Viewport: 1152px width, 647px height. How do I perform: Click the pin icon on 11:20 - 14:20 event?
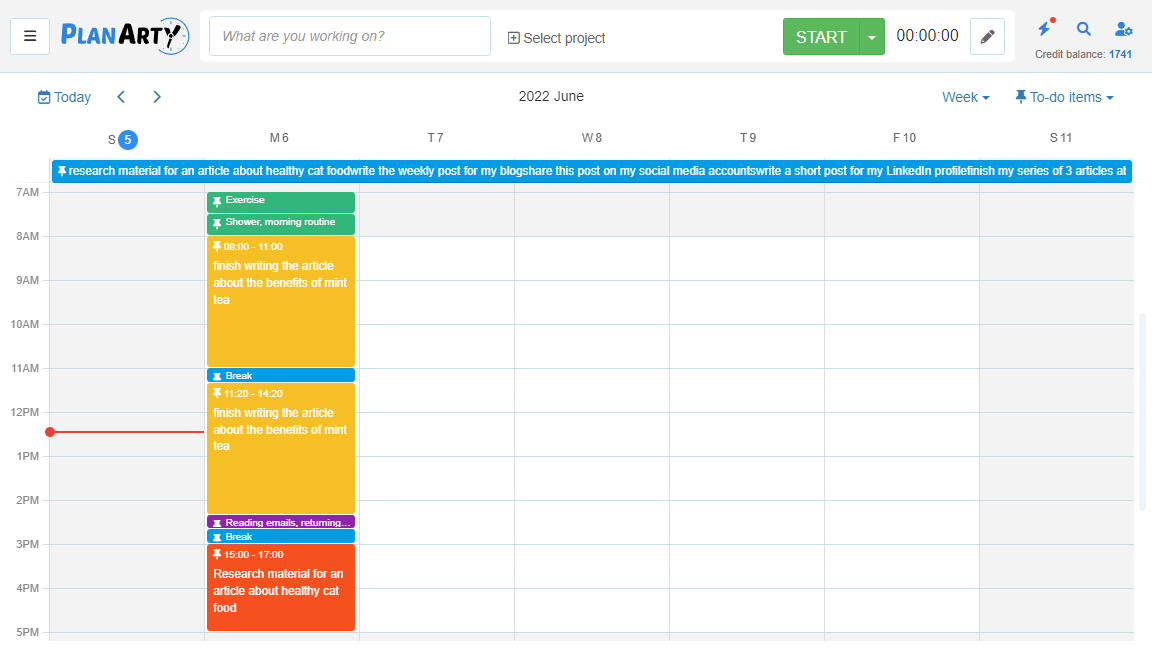point(217,393)
